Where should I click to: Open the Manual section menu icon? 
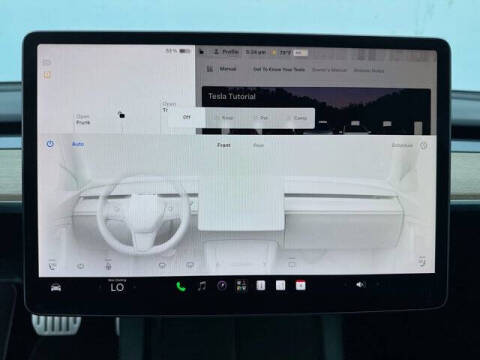click(210, 69)
